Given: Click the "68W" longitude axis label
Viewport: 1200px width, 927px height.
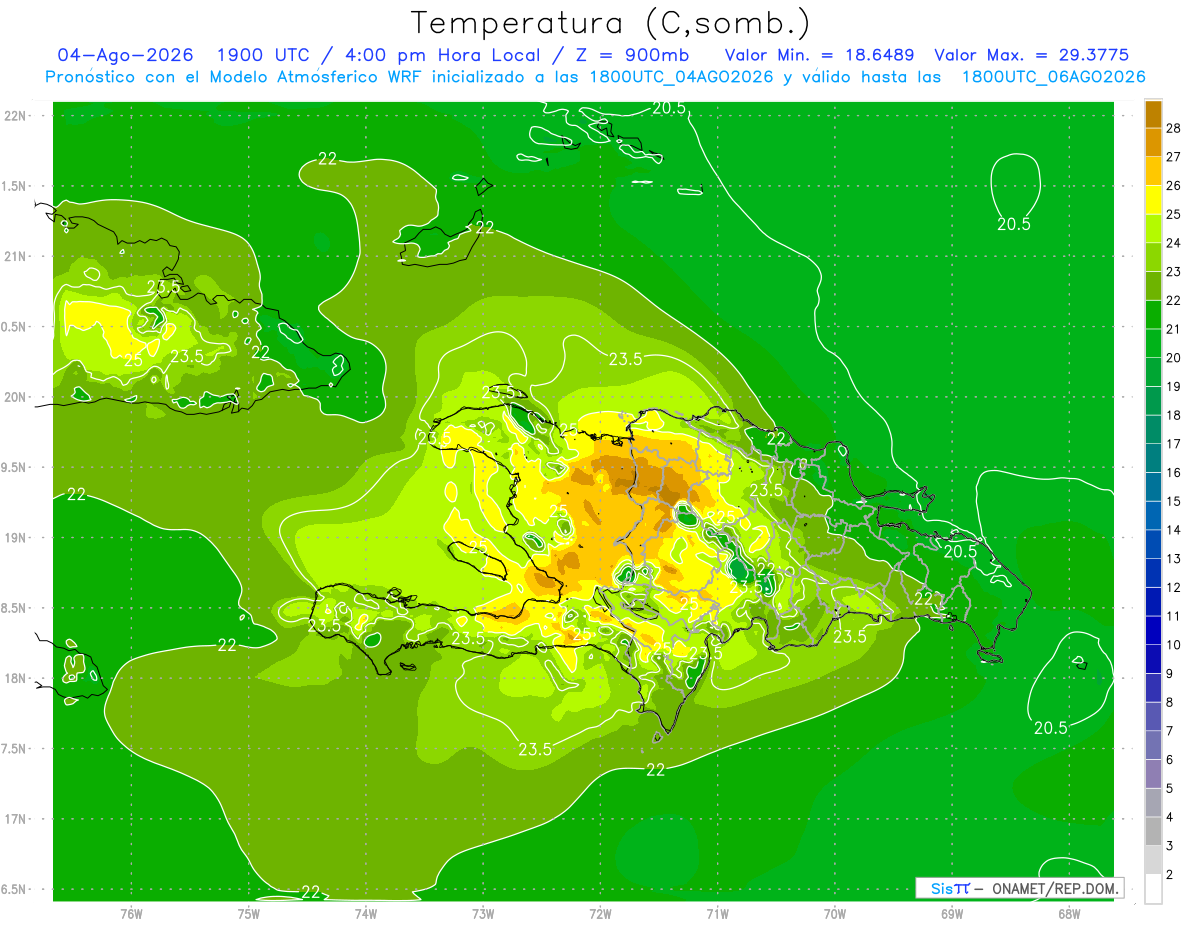Looking at the screenshot, I should click(x=1068, y=913).
